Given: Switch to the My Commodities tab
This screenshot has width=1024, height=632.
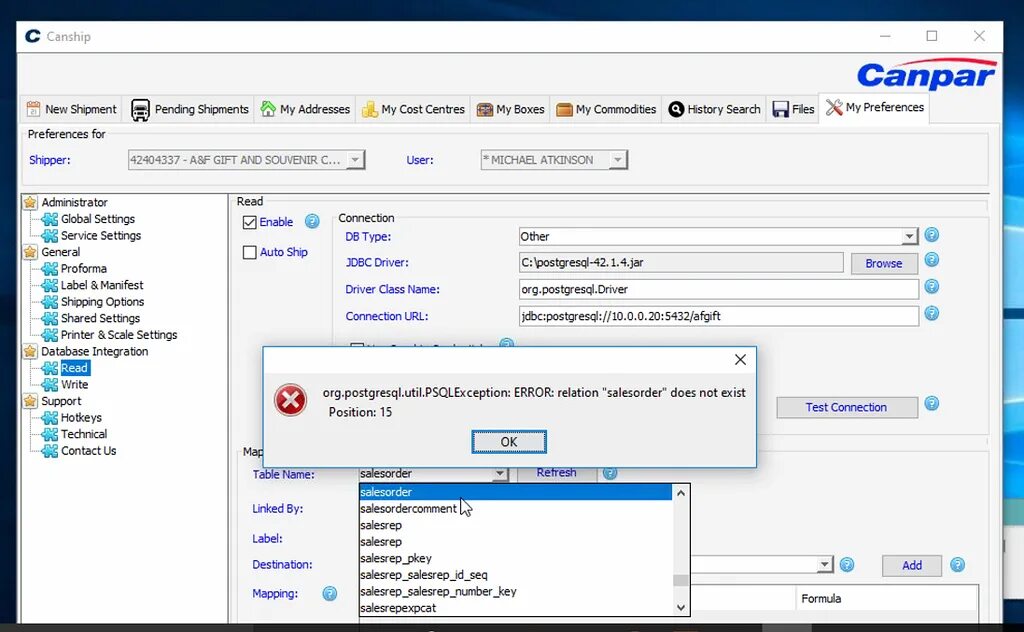Looking at the screenshot, I should pyautogui.click(x=607, y=109).
